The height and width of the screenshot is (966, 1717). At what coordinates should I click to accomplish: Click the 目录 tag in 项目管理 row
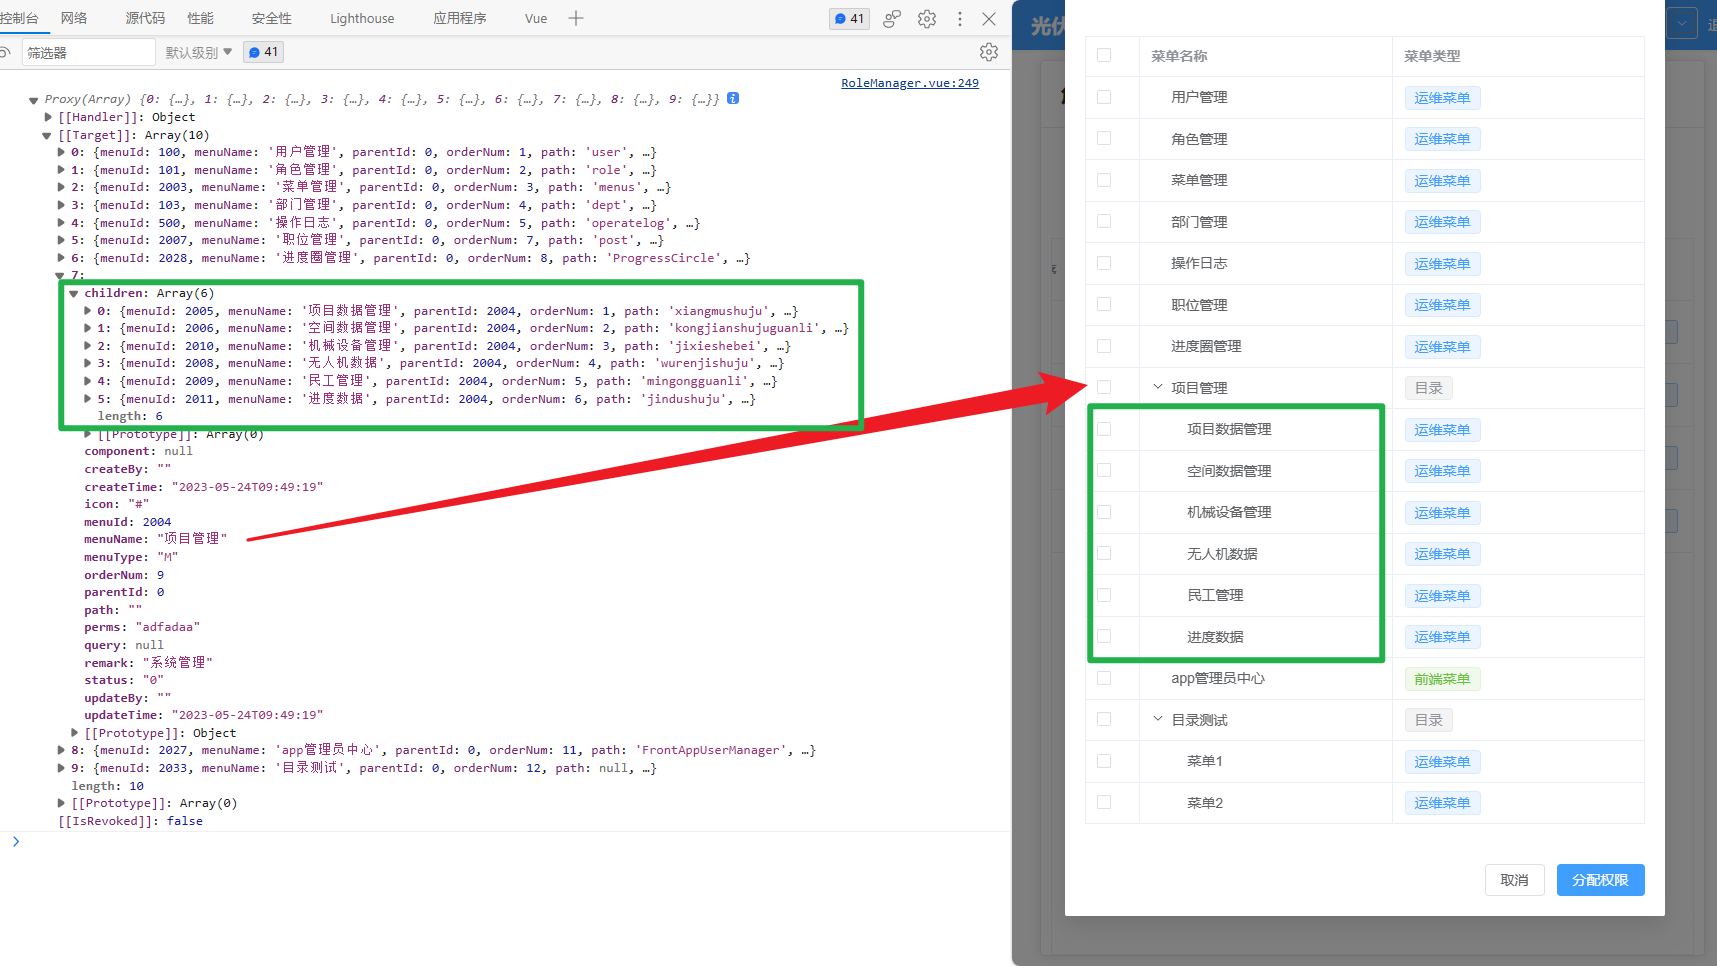coord(1429,388)
